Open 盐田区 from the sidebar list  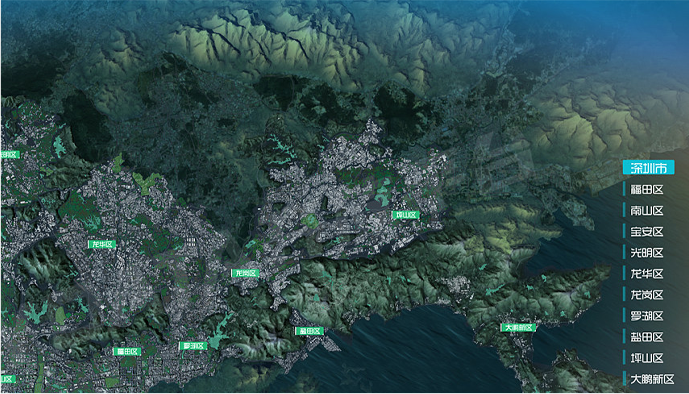click(647, 337)
